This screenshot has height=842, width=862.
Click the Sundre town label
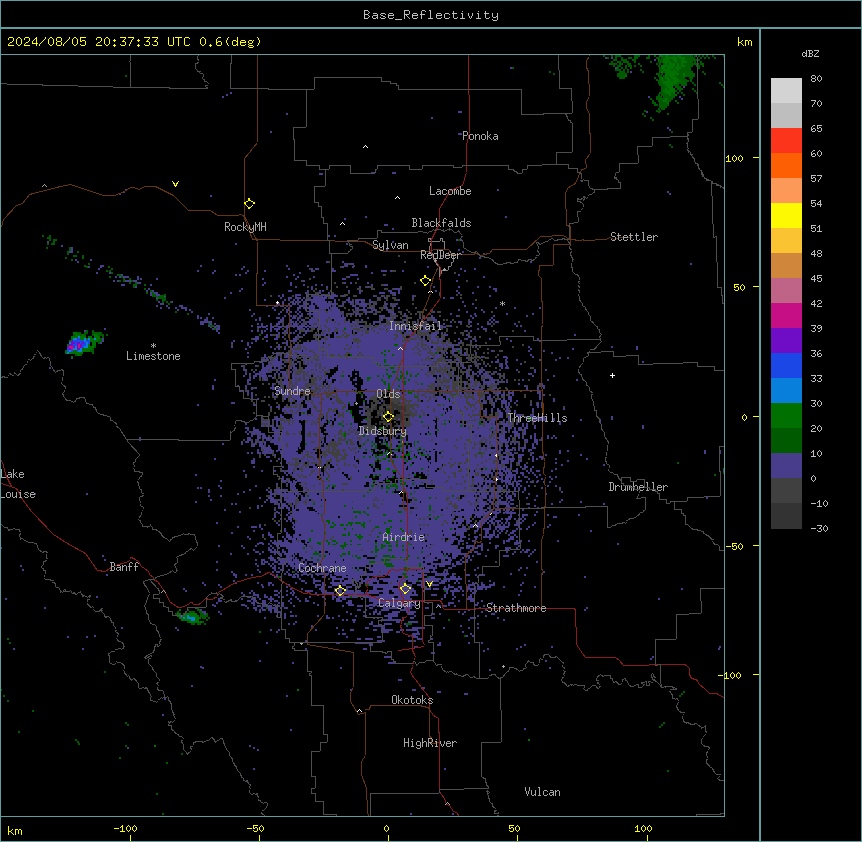click(x=292, y=391)
